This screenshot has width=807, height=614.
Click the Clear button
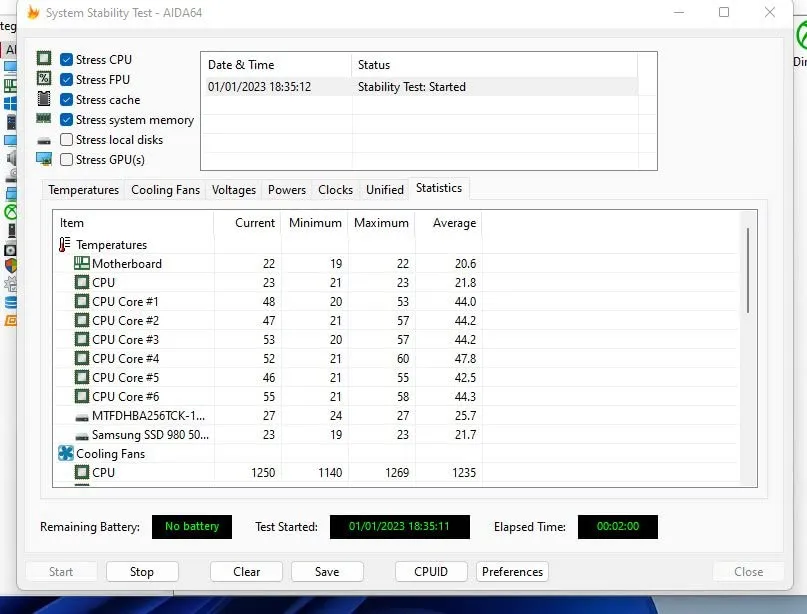[x=247, y=572]
